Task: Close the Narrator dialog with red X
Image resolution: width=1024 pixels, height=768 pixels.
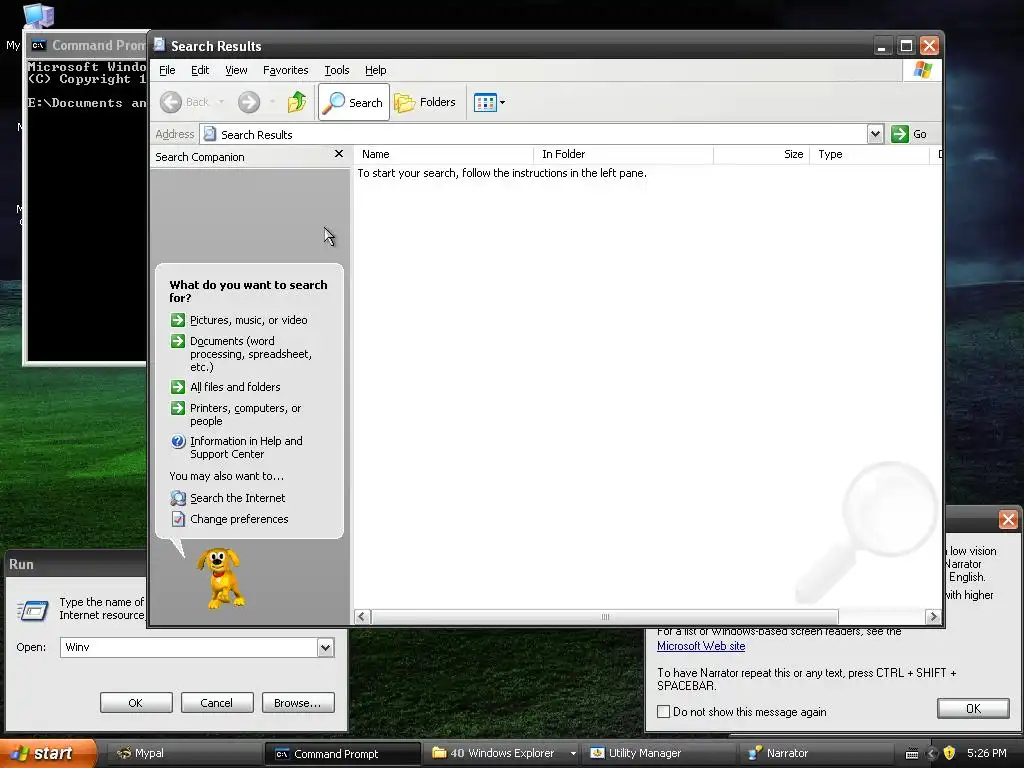Action: 1008,519
